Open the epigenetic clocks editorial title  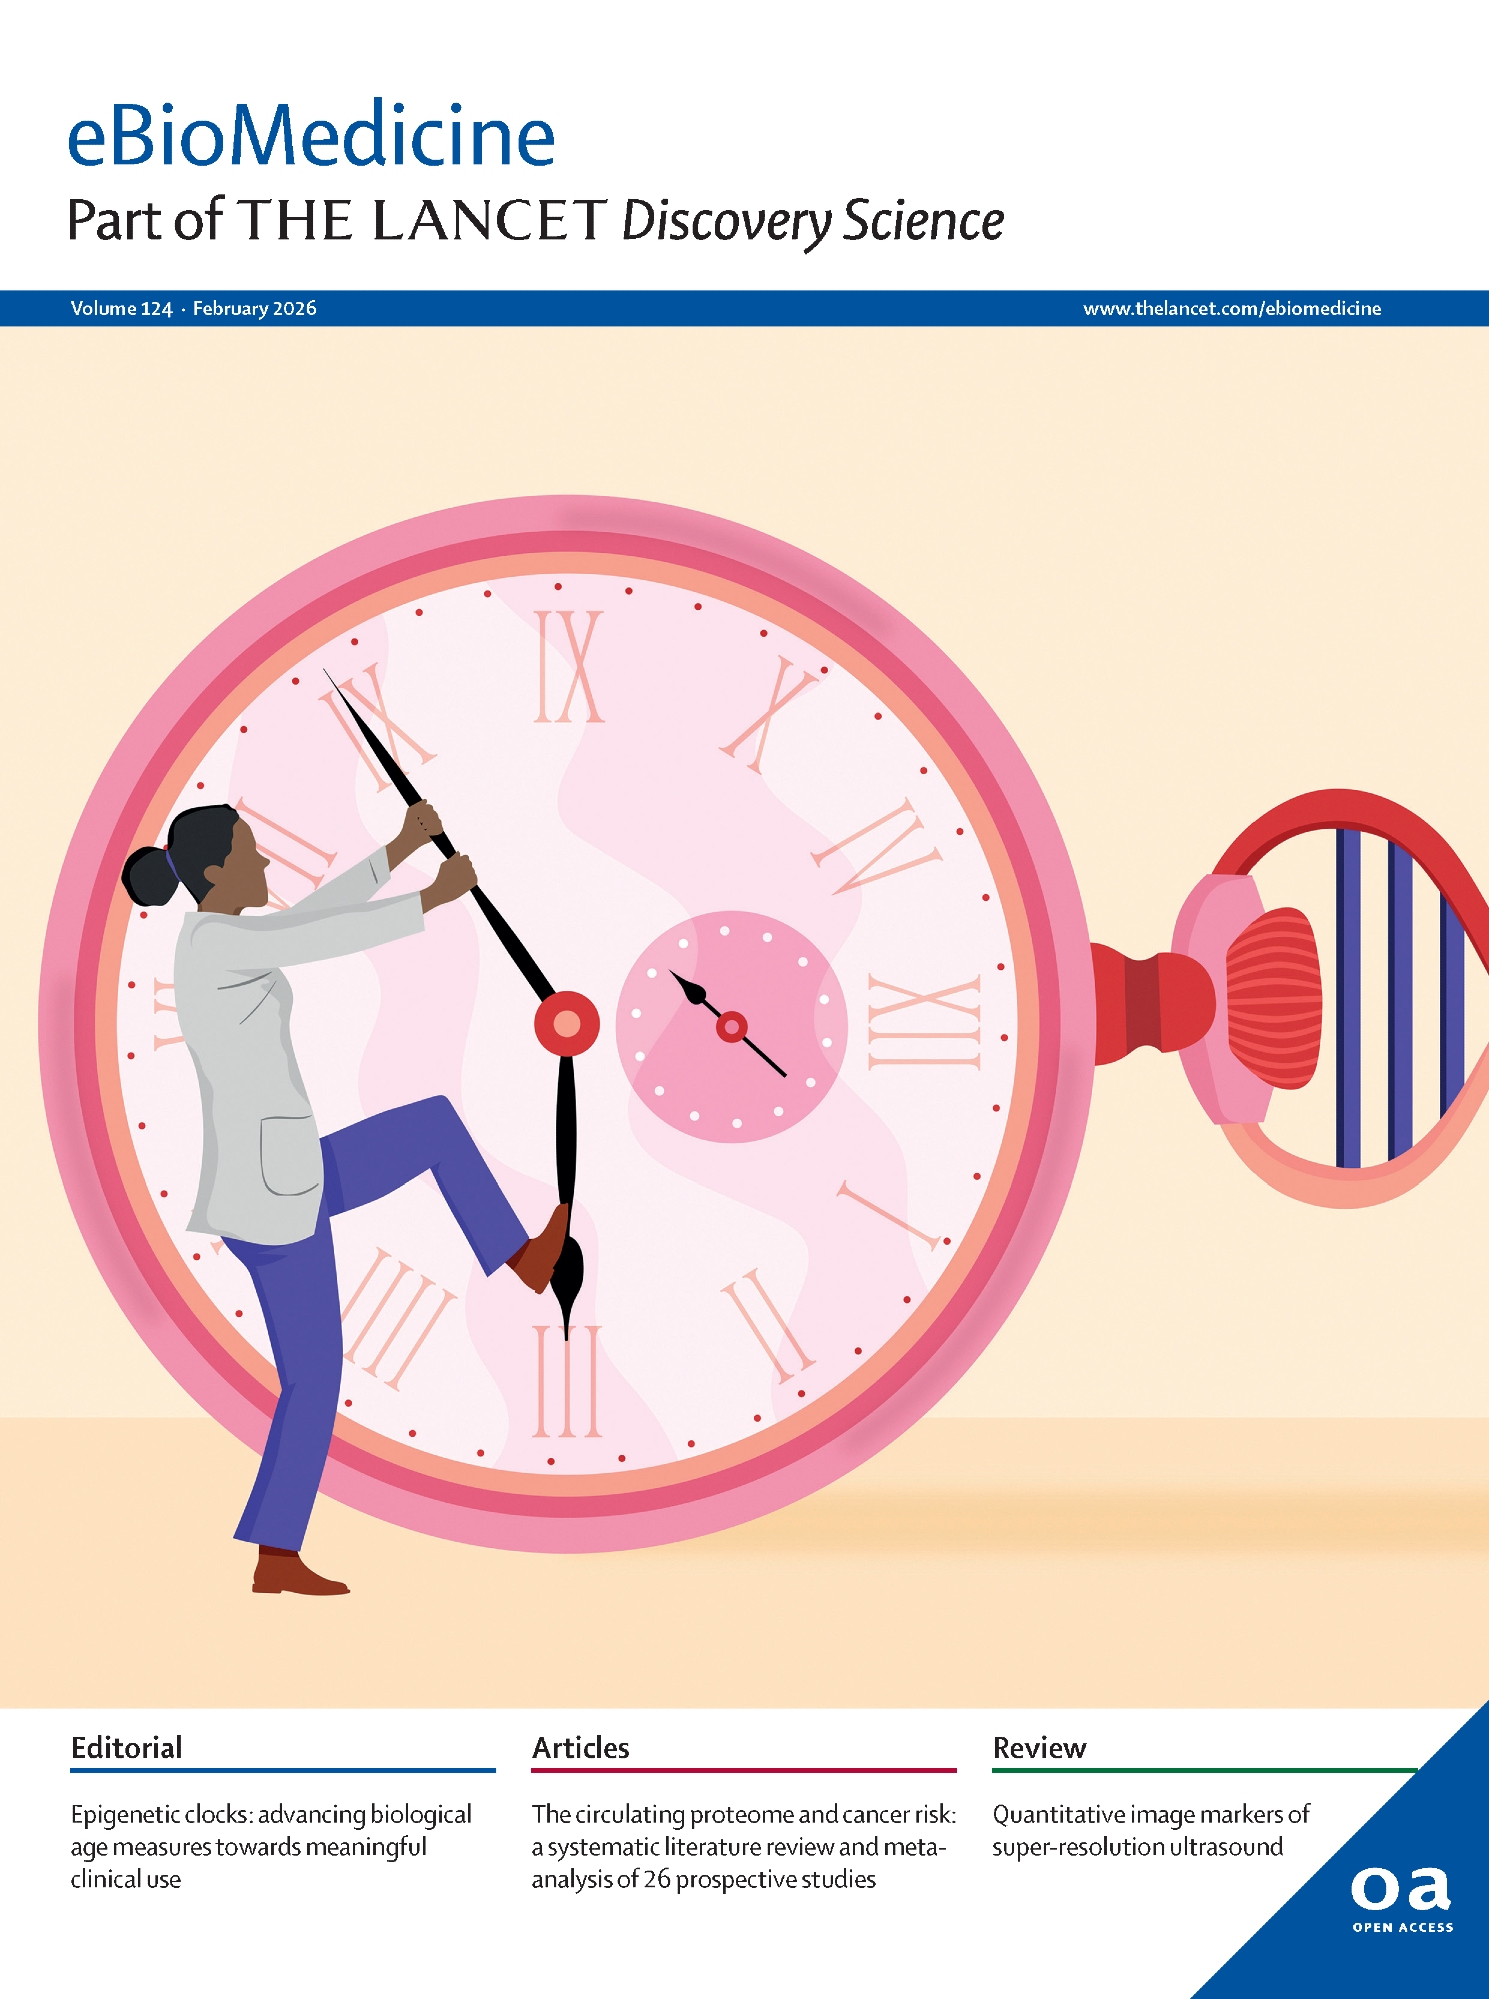tap(270, 1846)
